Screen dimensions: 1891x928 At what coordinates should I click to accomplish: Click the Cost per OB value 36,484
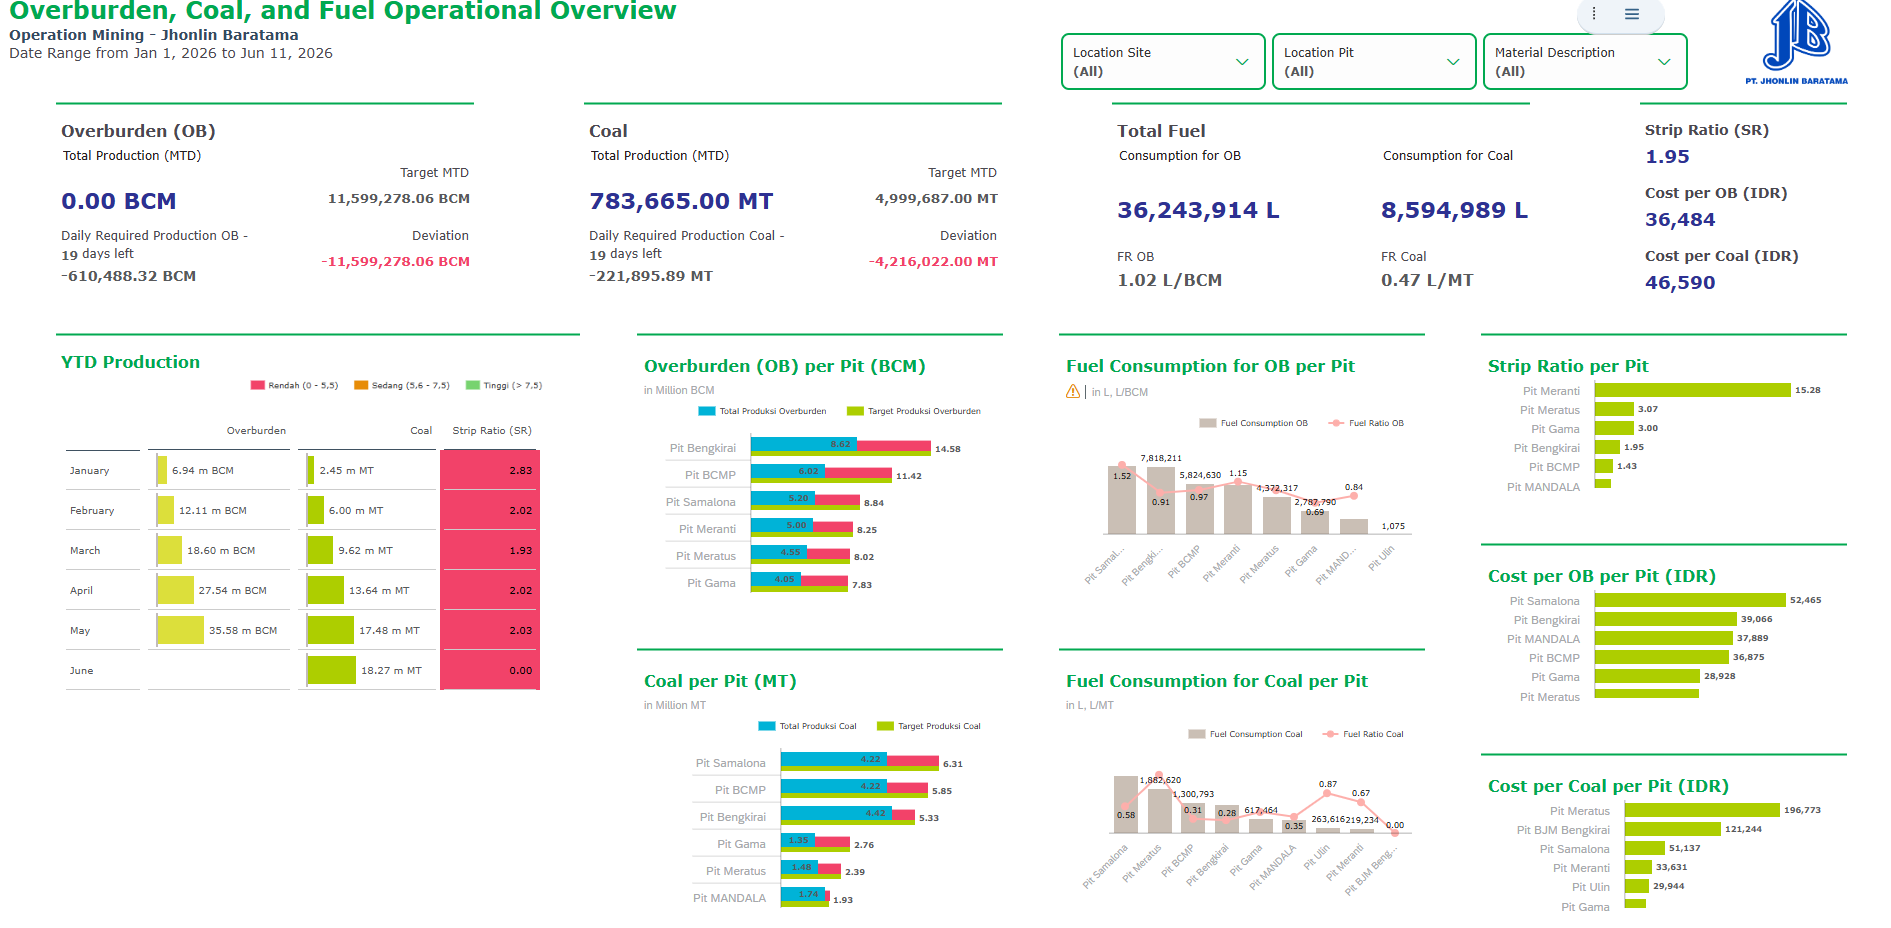[1680, 220]
